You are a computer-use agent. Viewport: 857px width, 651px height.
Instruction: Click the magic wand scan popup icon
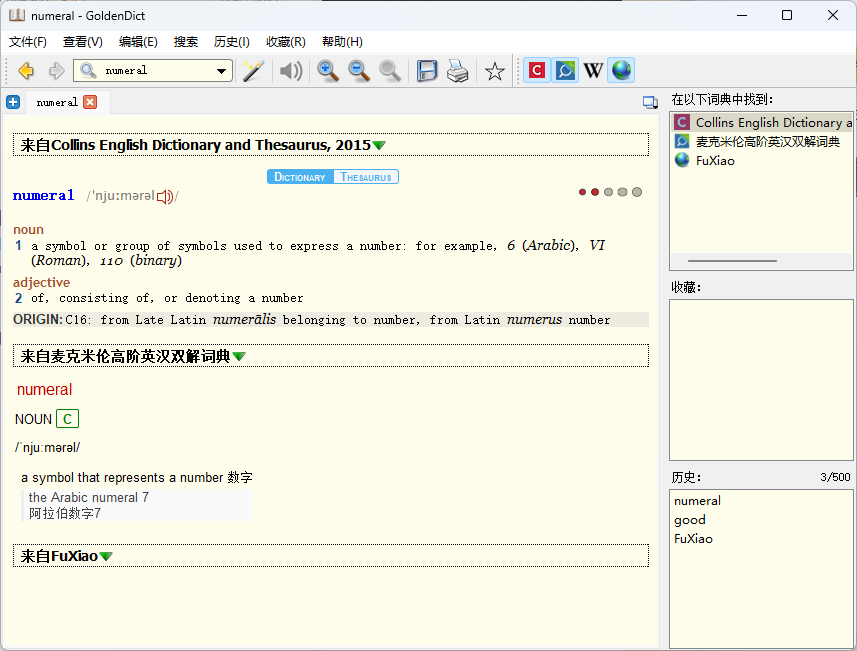coord(254,71)
